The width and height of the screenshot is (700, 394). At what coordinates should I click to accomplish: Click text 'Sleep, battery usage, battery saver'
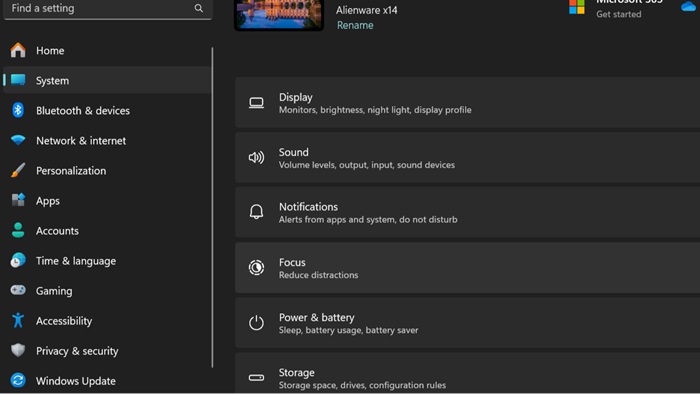click(348, 330)
